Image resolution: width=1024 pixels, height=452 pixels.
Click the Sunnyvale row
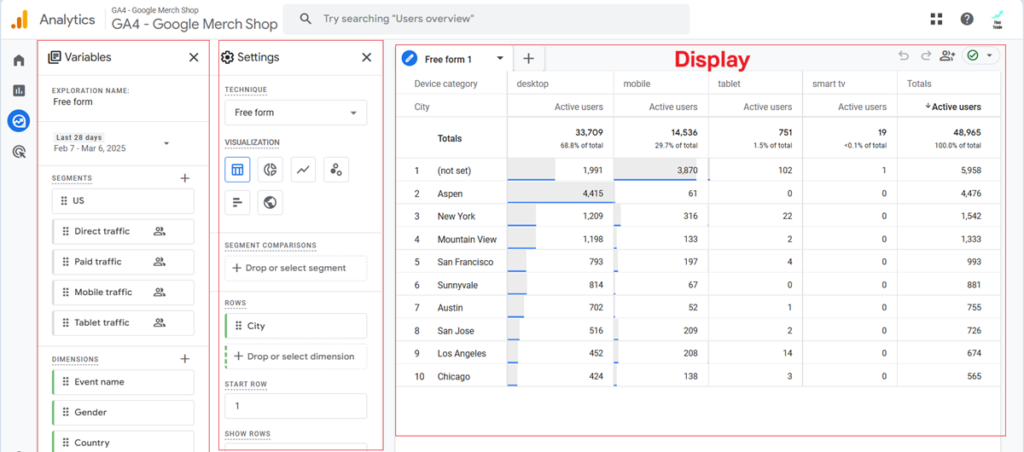click(697, 285)
